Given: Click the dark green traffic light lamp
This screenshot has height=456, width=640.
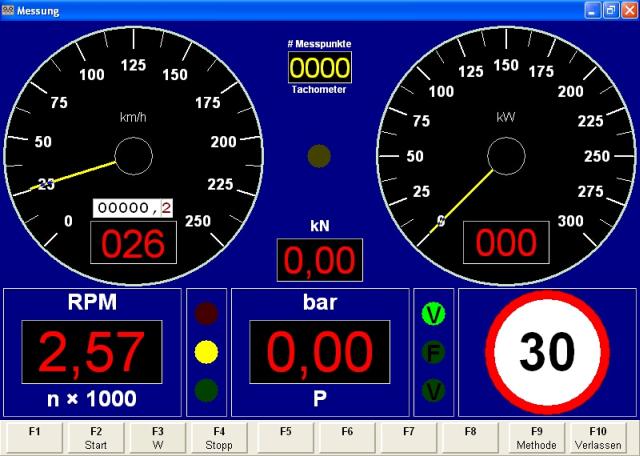Looking at the screenshot, I should (206, 390).
